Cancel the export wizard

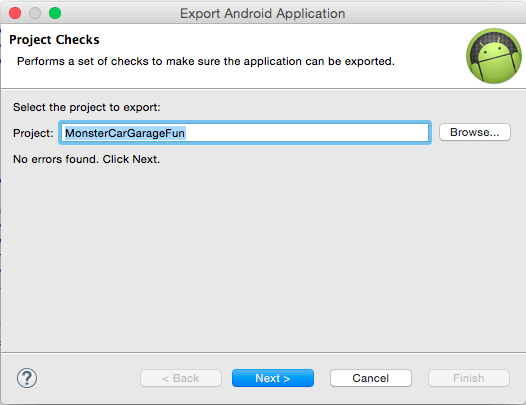[371, 378]
